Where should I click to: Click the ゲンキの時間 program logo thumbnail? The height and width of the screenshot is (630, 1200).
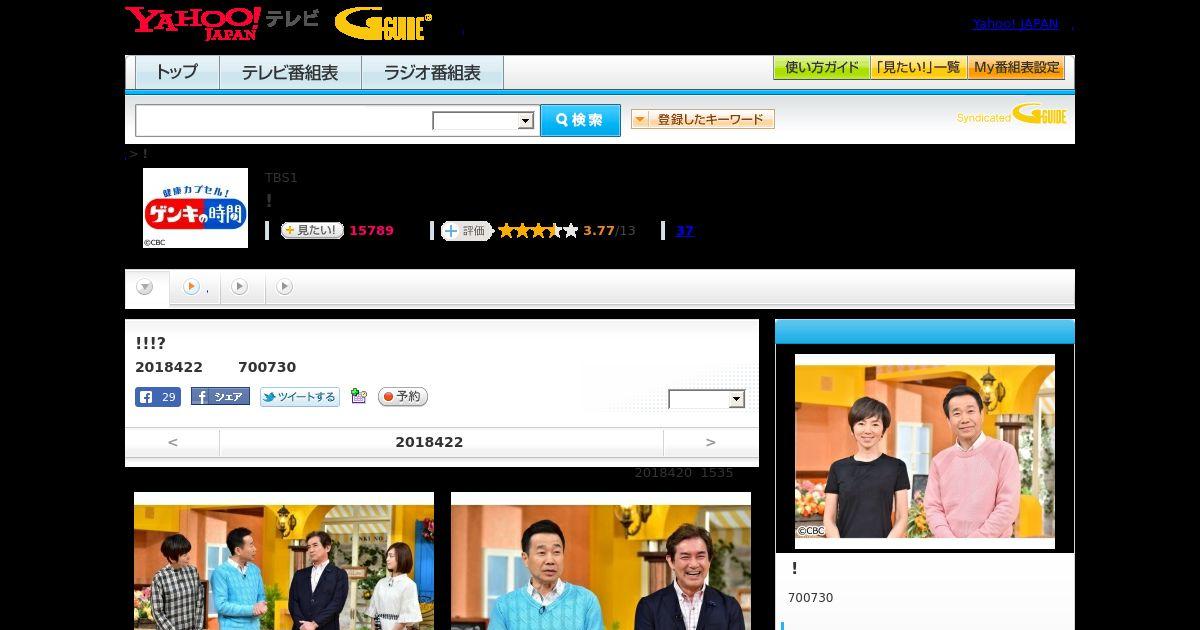pyautogui.click(x=195, y=208)
